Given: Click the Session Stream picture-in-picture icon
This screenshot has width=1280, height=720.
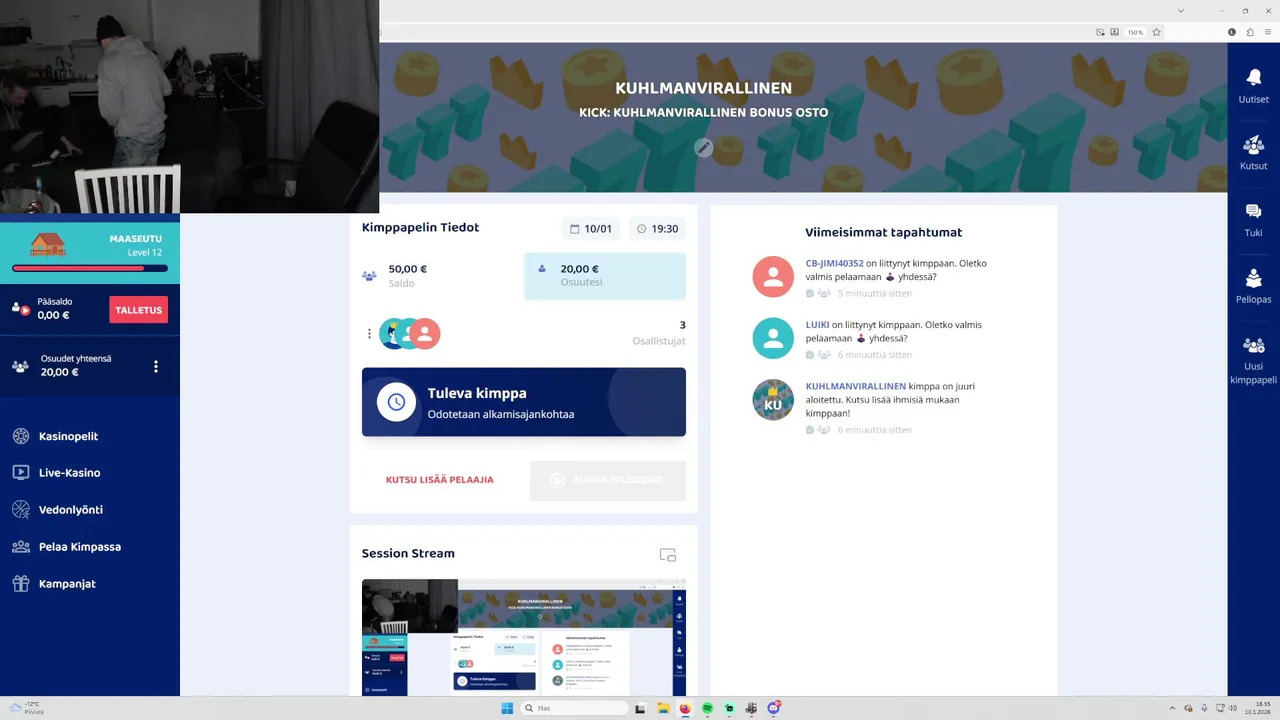Looking at the screenshot, I should [x=668, y=555].
